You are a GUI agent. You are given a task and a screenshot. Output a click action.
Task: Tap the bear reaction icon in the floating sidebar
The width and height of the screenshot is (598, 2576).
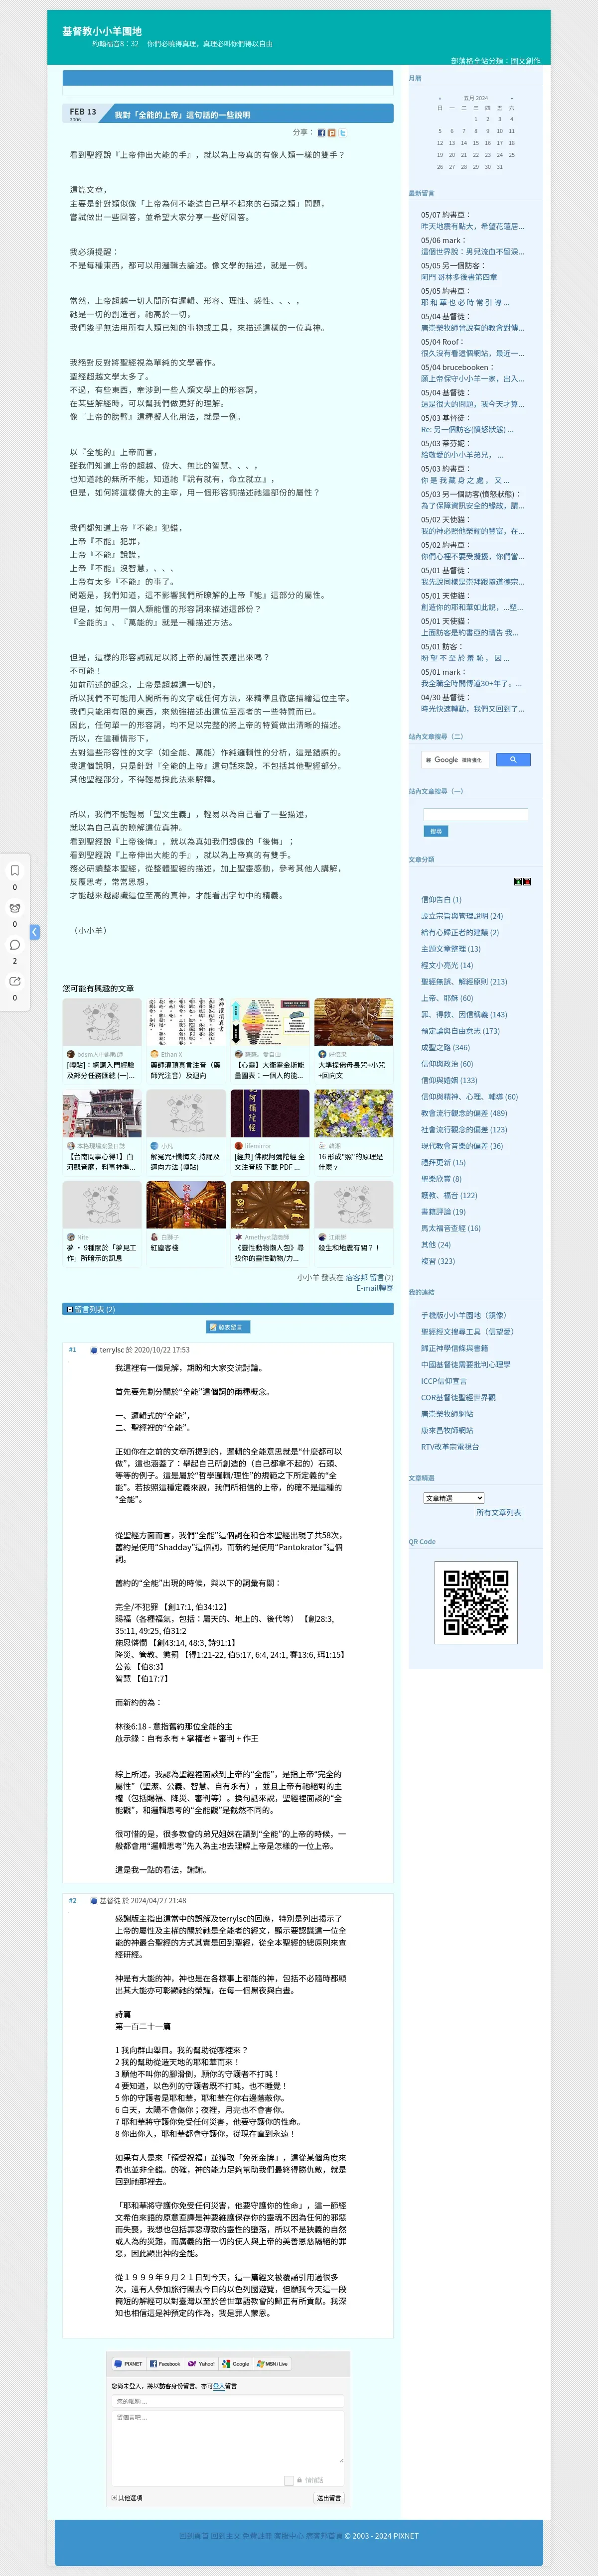[14, 908]
